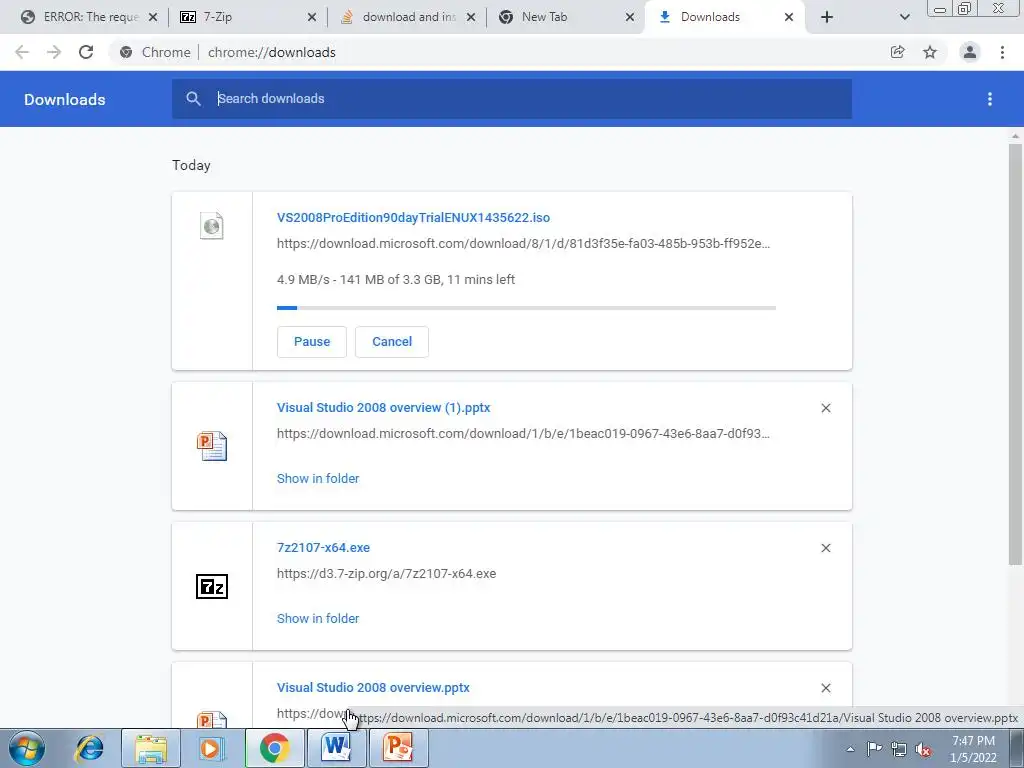Open Chrome's three-dot main menu
This screenshot has width=1024, height=768.
click(x=1002, y=52)
